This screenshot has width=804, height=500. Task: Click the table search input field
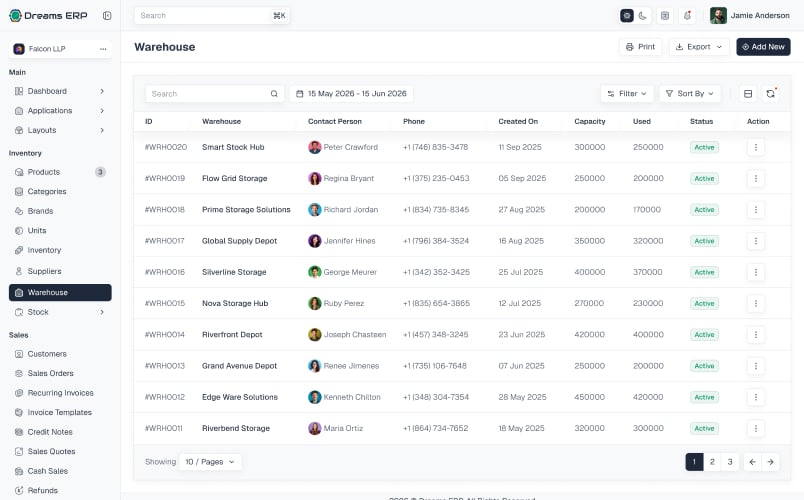(214, 93)
